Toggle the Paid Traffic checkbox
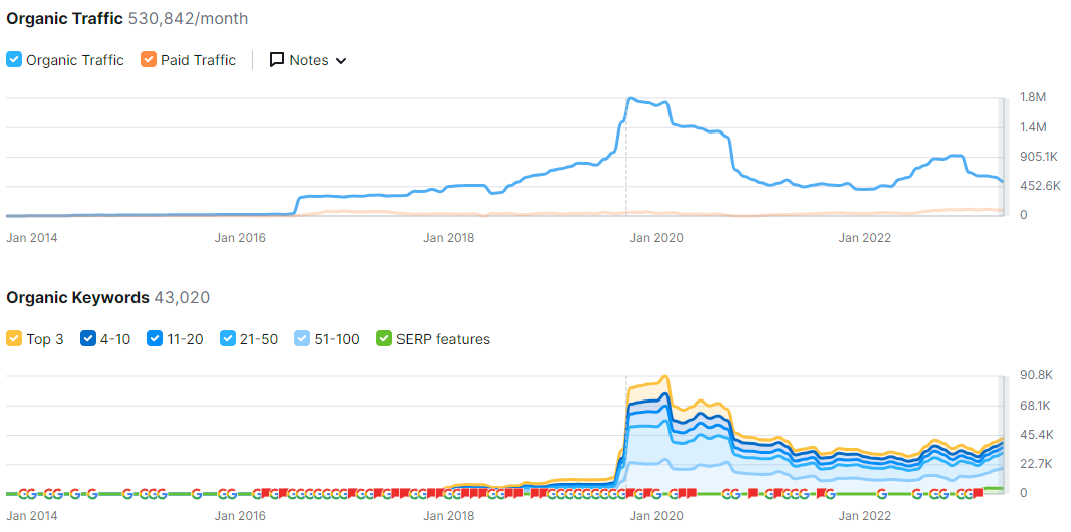 point(149,60)
